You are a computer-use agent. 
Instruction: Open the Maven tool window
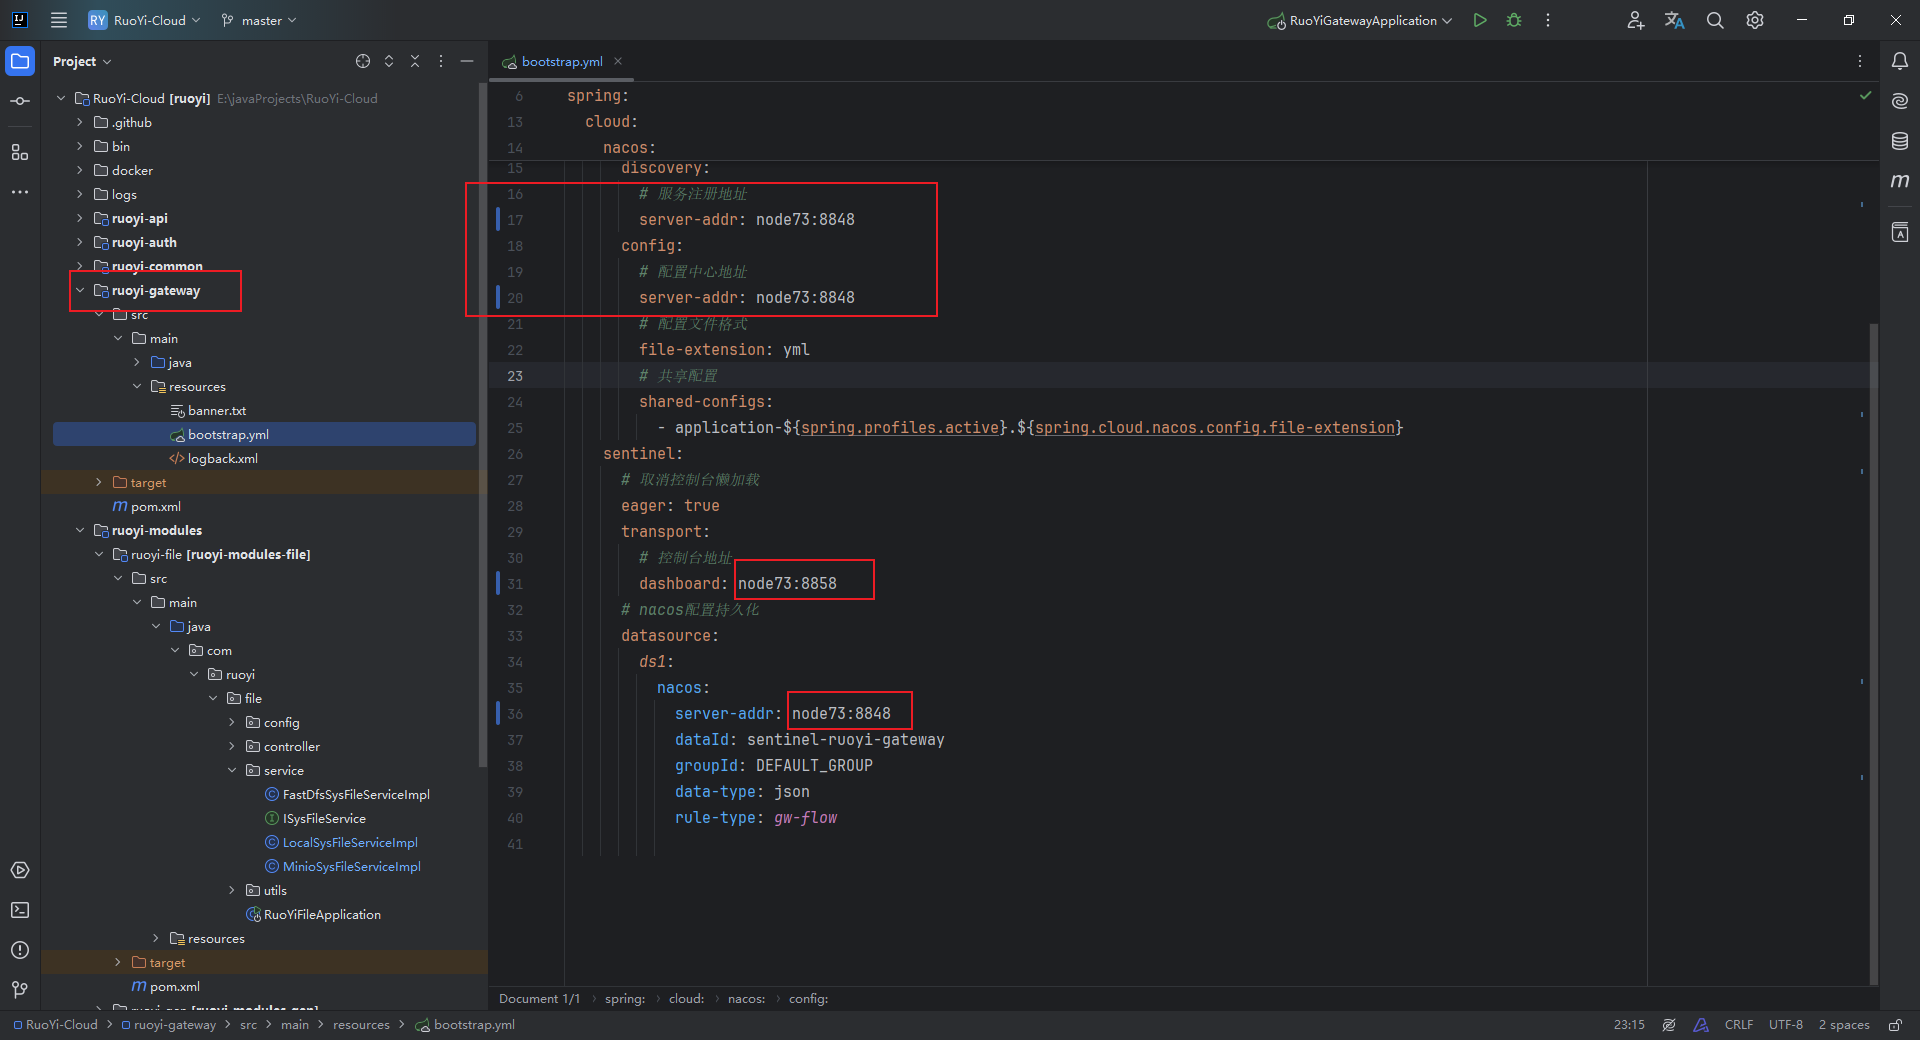[1900, 181]
